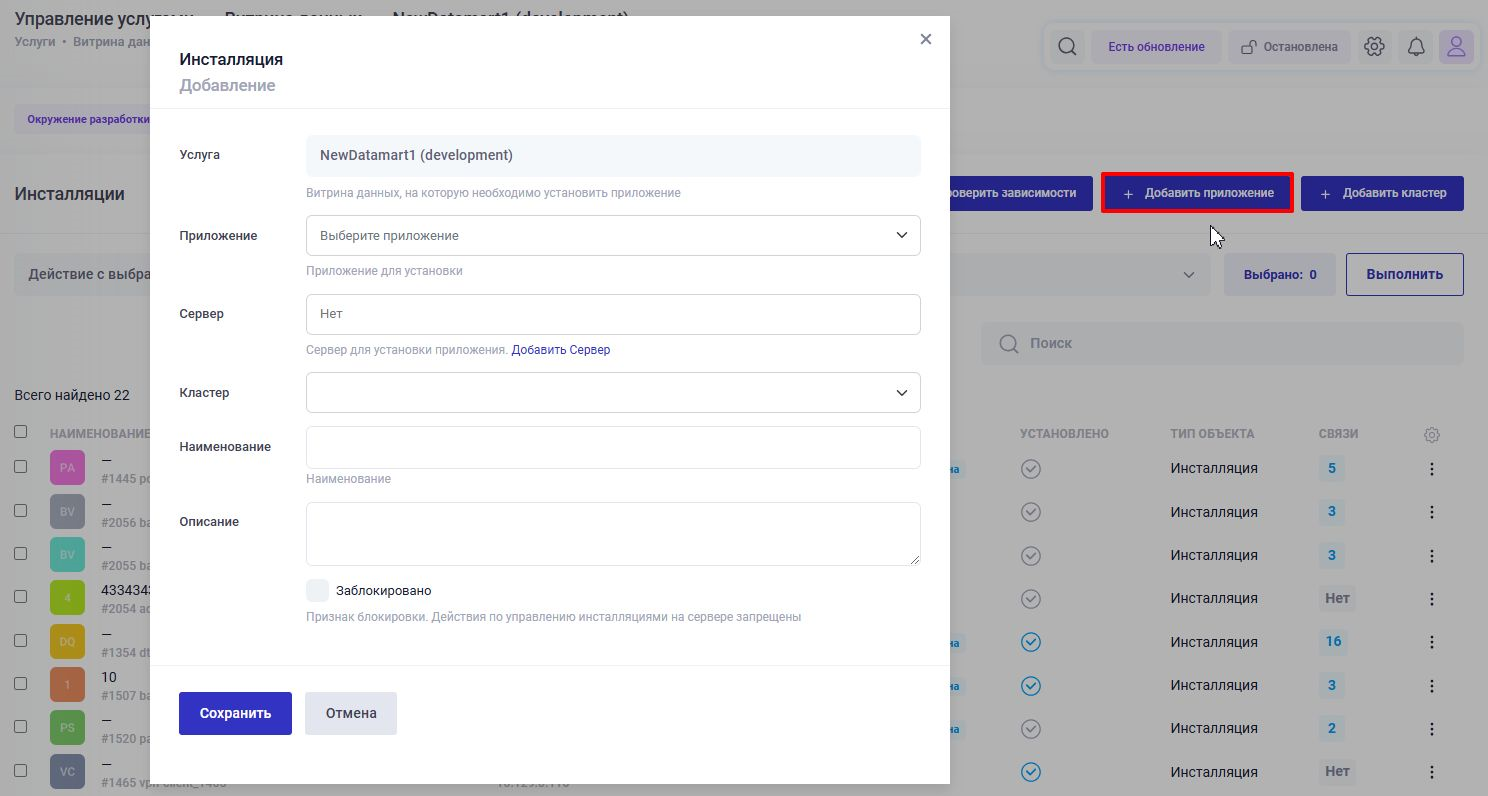Image resolution: width=1488 pixels, height=796 pixels.
Task: Open table column settings gear icon
Action: [1431, 435]
